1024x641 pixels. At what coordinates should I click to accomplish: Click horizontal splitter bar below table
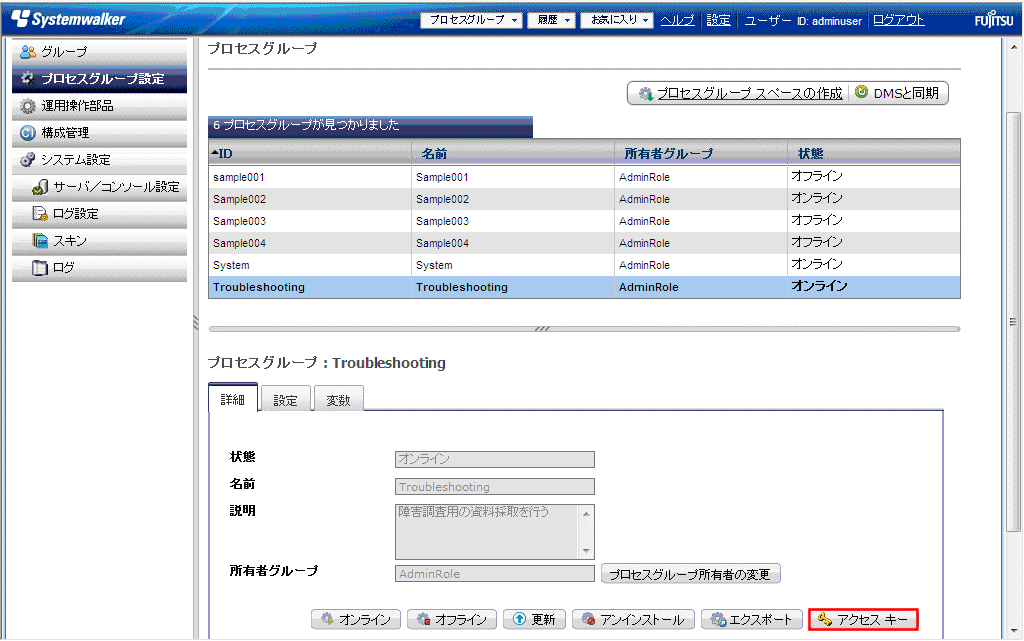coord(584,328)
